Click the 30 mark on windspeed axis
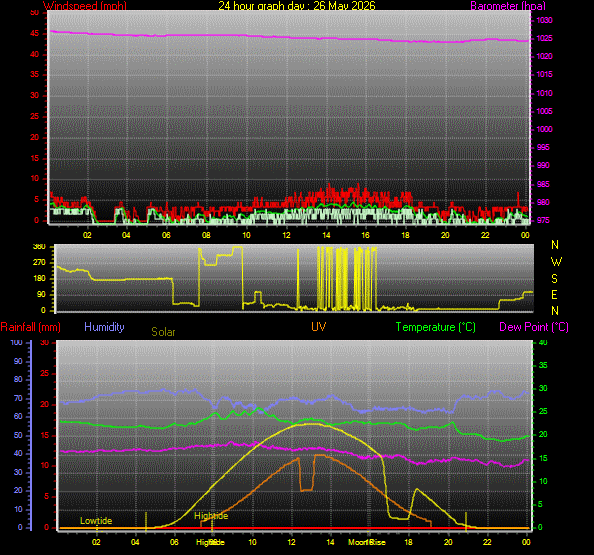594x555 pixels. (34, 95)
